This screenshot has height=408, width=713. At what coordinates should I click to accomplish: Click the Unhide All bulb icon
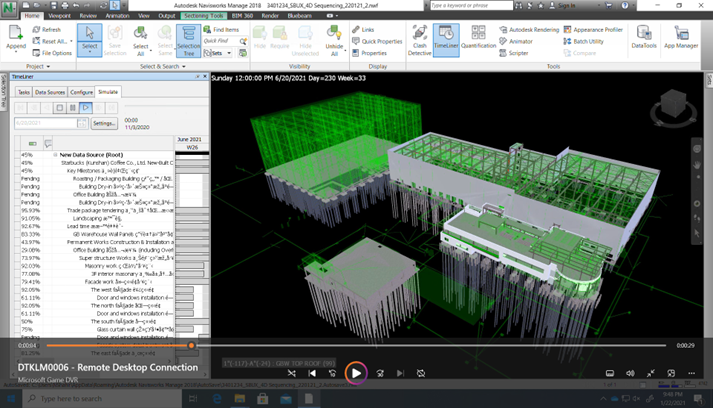(334, 33)
